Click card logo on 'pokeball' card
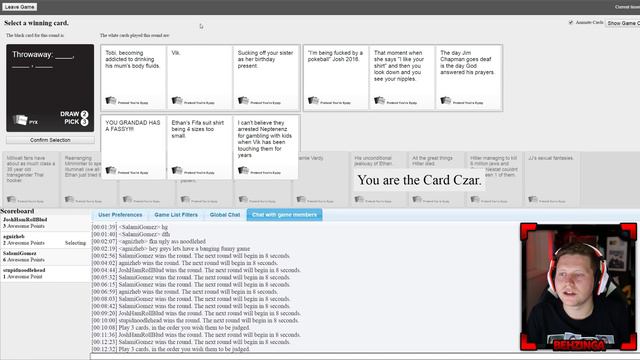Screen dimensions: 640x360 [313, 100]
